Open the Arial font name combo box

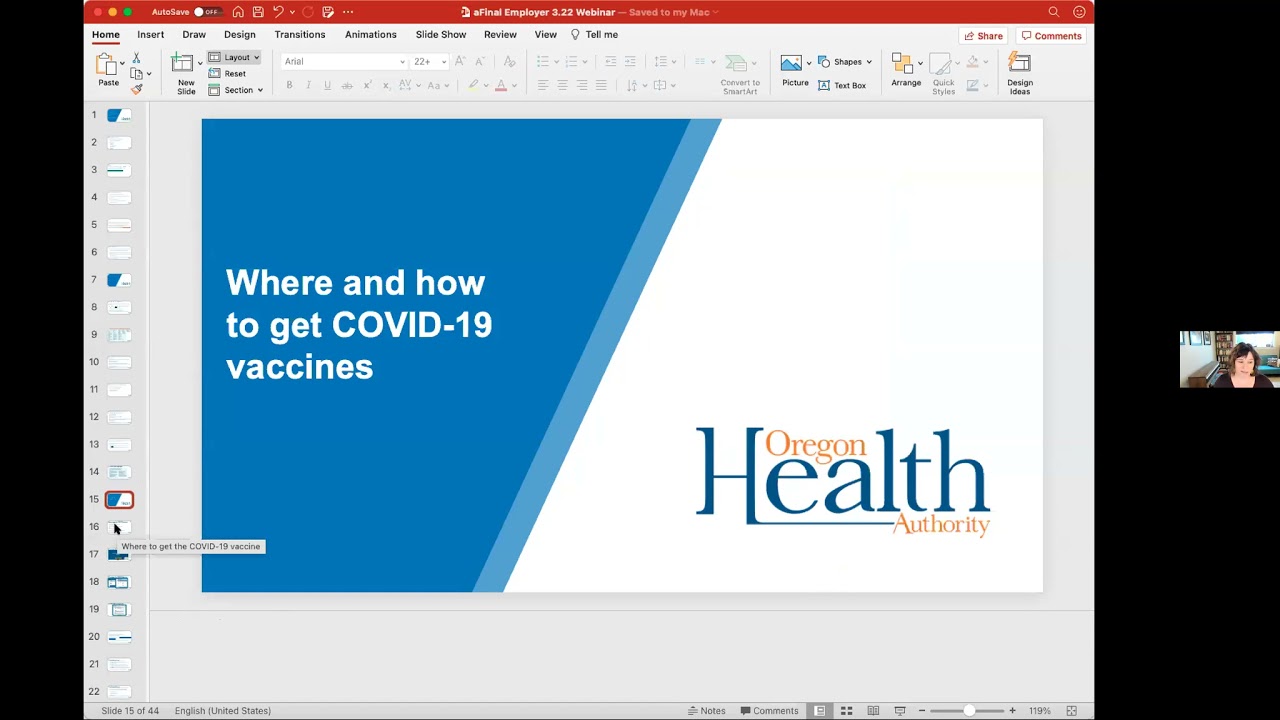pos(344,61)
